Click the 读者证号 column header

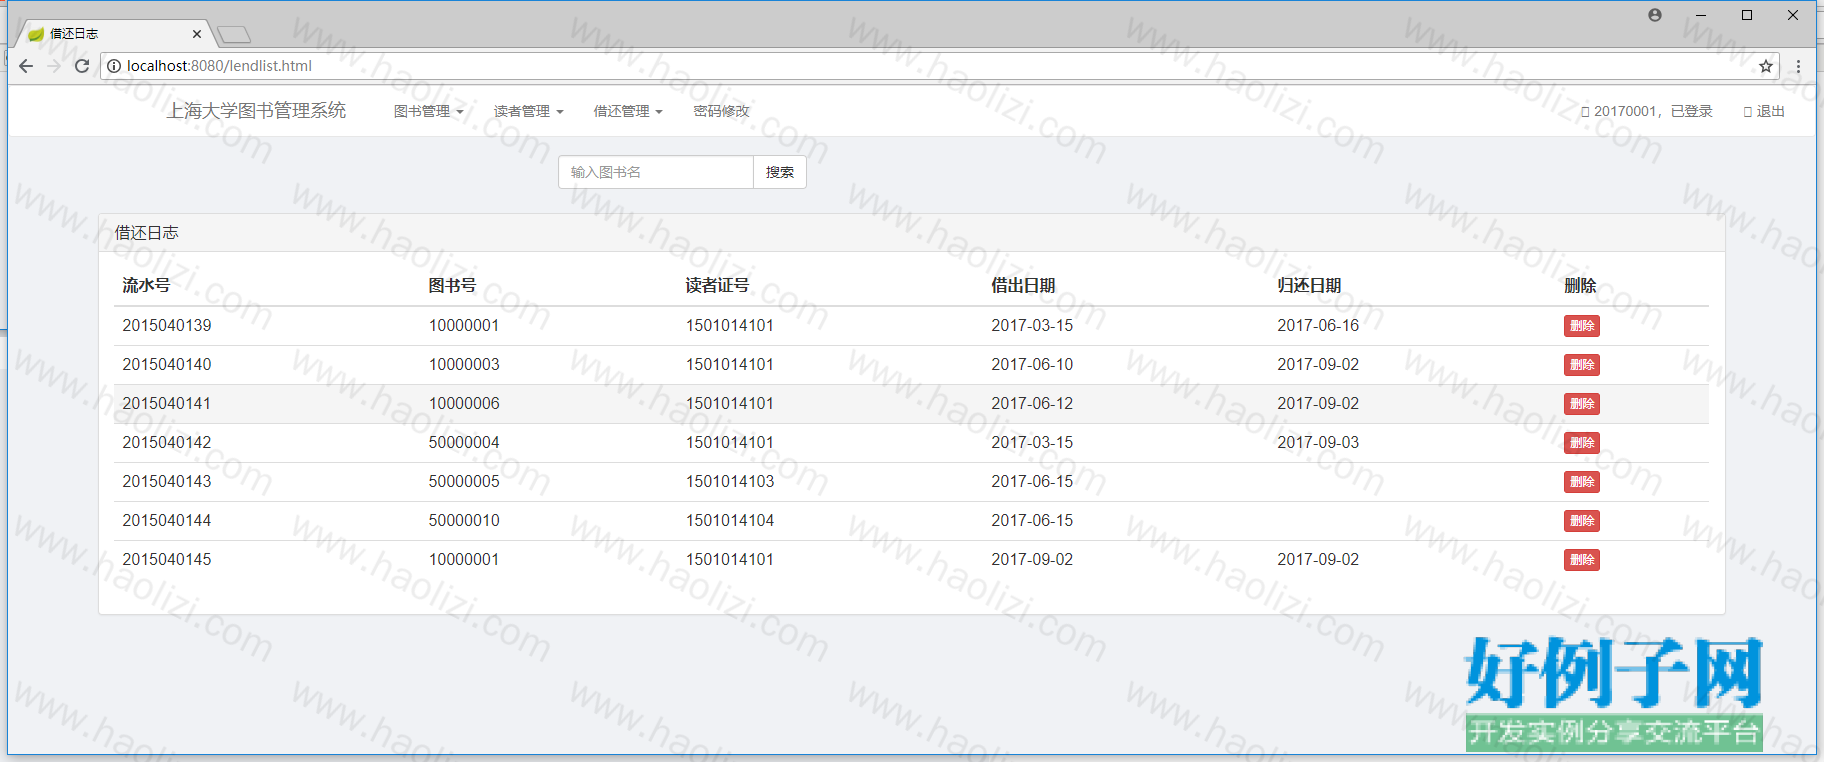717,285
